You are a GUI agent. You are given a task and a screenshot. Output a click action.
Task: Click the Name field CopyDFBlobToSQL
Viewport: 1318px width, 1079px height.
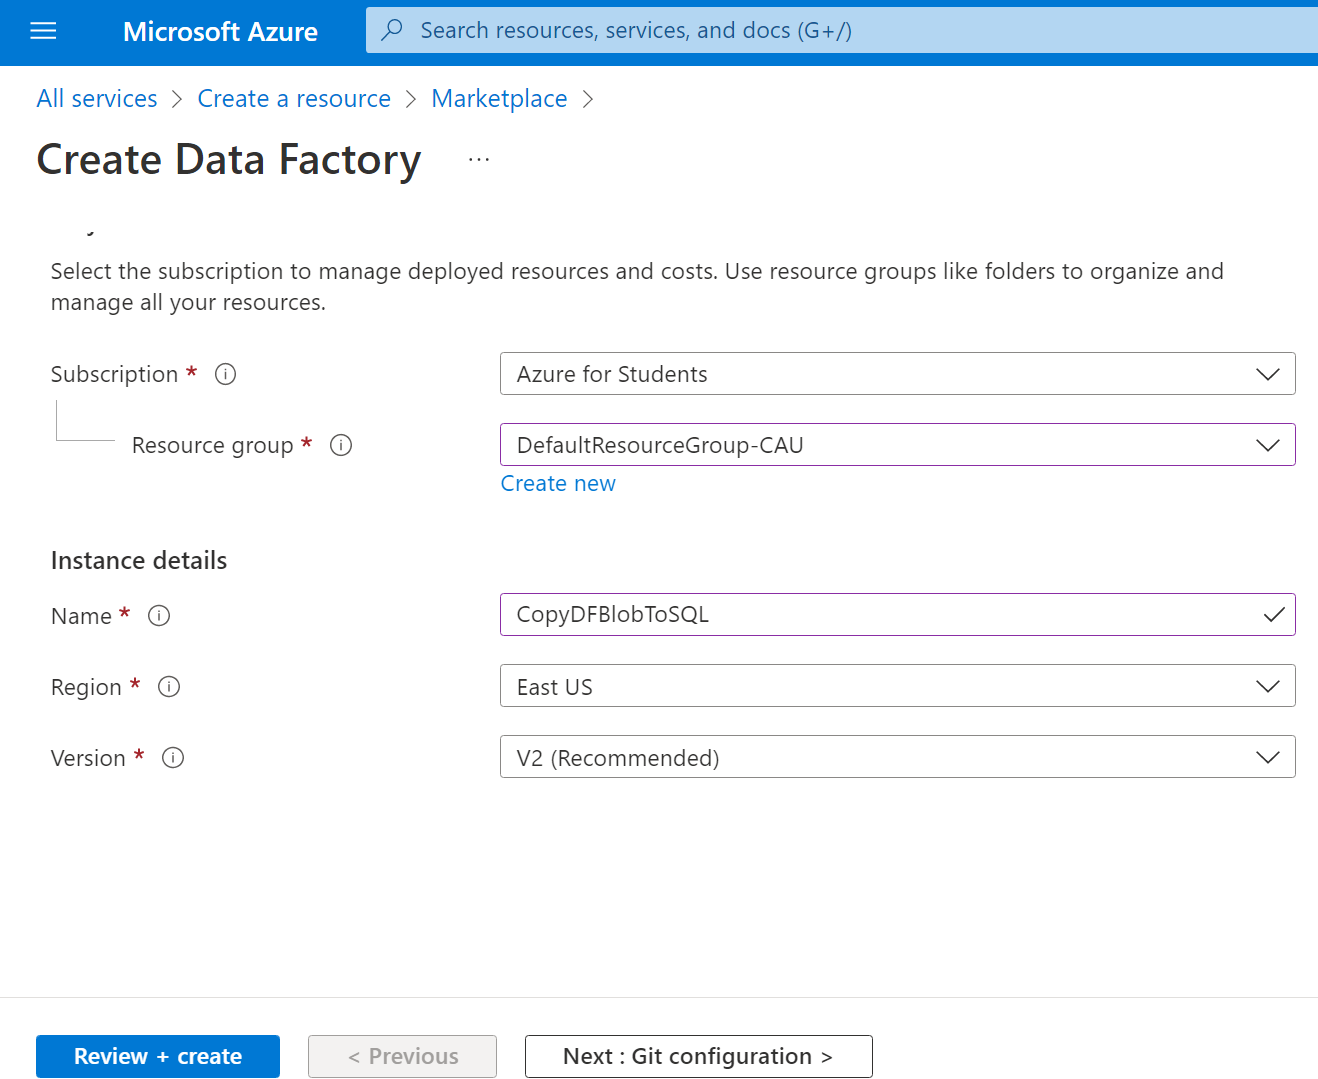tap(898, 615)
